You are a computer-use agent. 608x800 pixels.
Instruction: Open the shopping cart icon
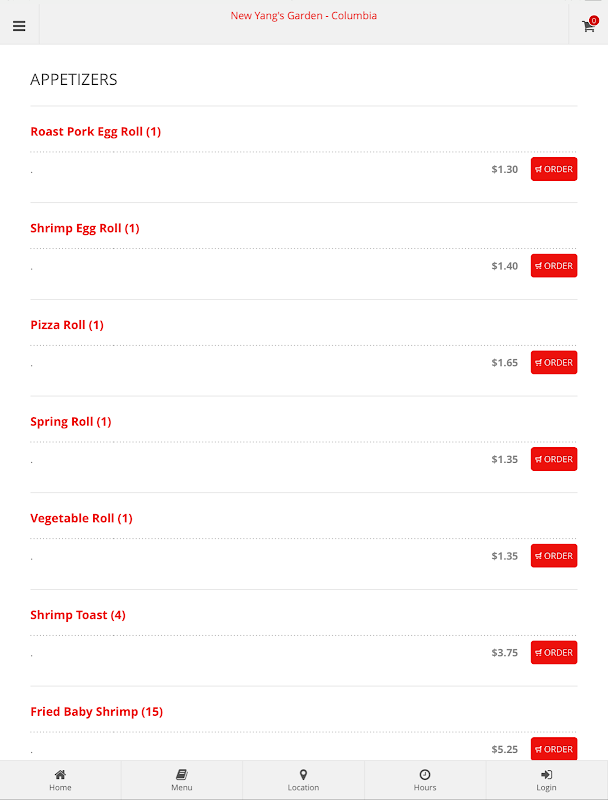tap(589, 25)
